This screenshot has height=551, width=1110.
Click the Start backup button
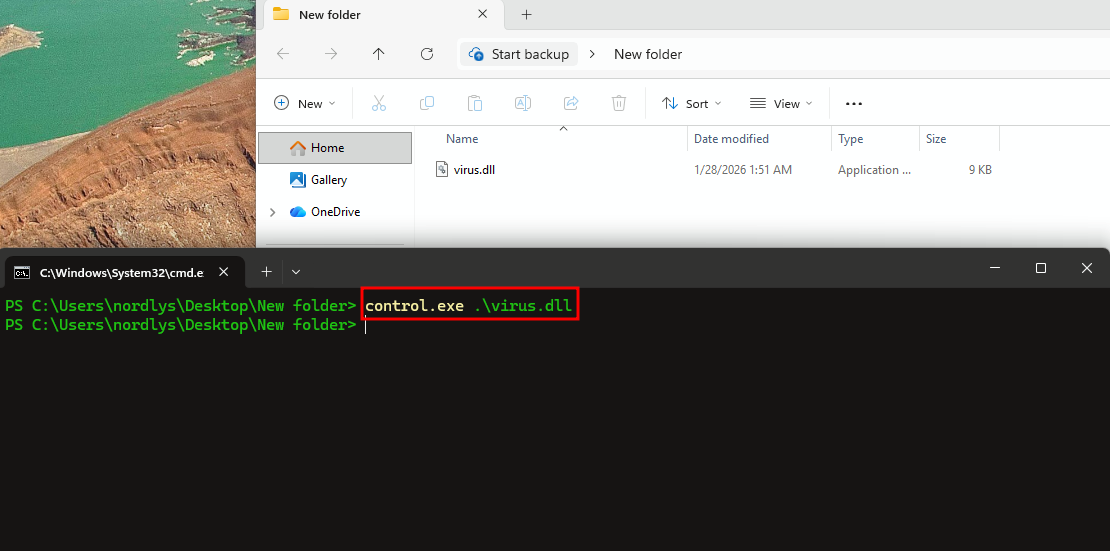point(519,54)
